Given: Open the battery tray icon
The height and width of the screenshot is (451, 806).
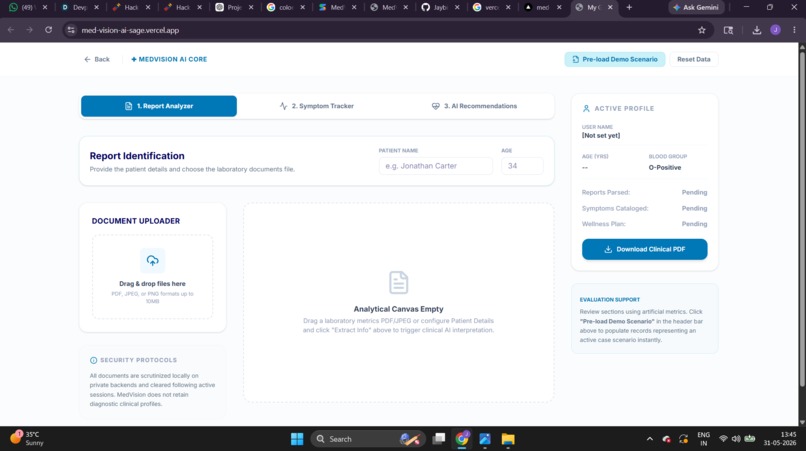Looking at the screenshot, I should (750, 439).
